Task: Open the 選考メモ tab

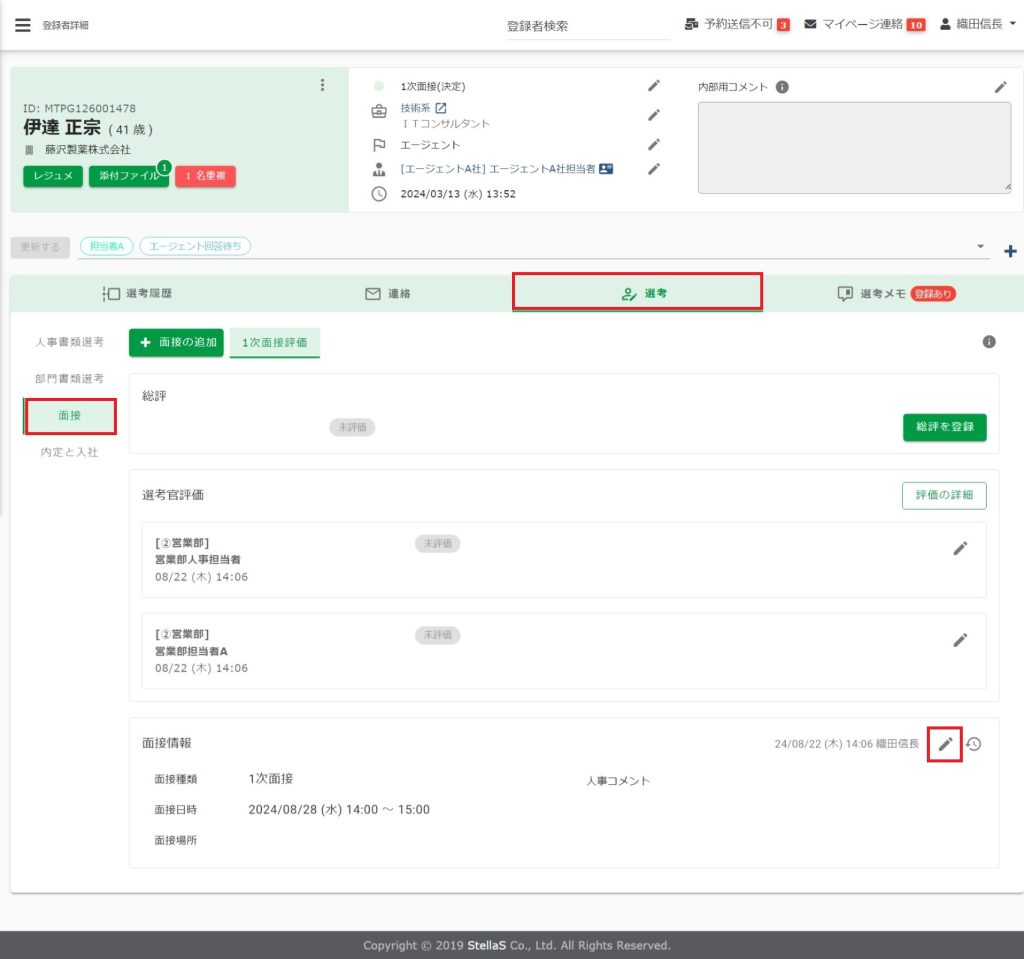Action: pyautogui.click(x=895, y=294)
